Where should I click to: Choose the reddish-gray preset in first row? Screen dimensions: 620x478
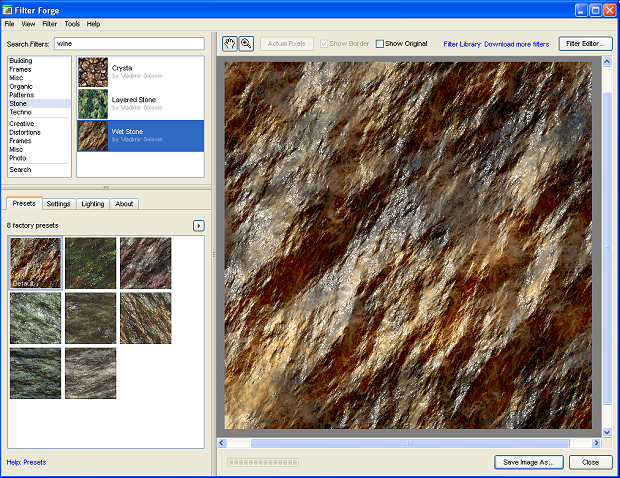pyautogui.click(x=146, y=263)
